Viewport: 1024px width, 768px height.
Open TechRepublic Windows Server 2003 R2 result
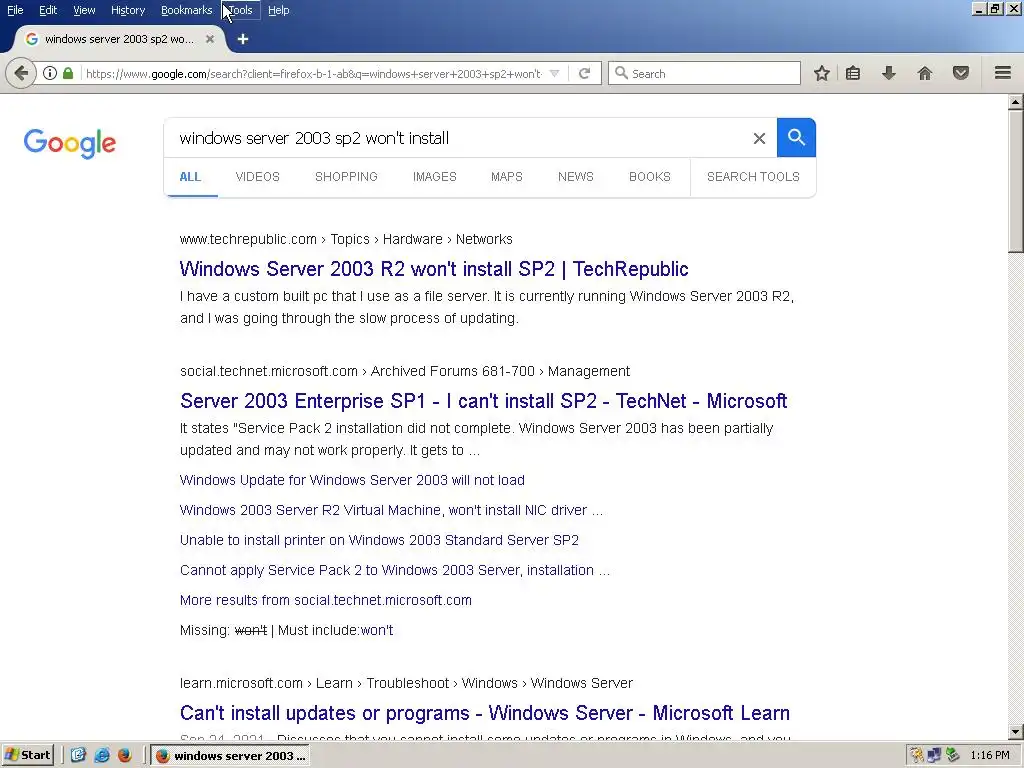[x=434, y=269]
